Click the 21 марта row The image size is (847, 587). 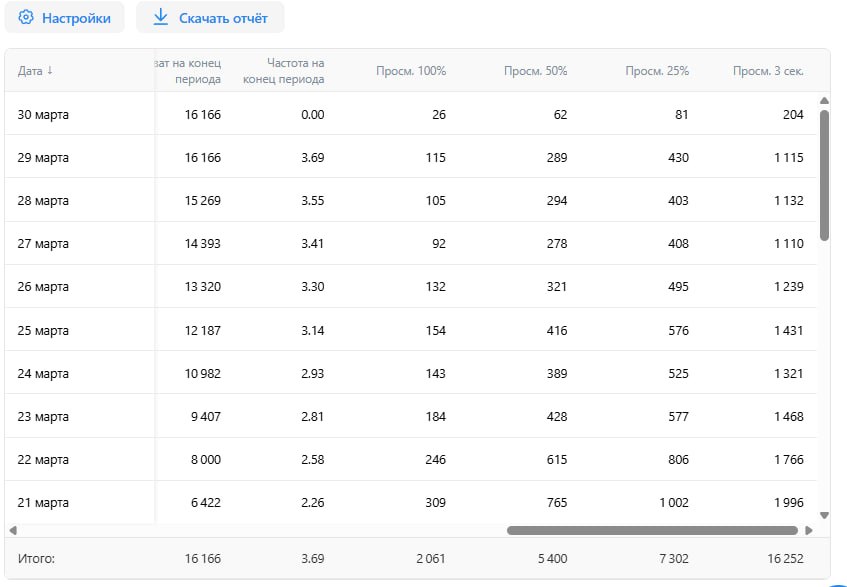411,502
